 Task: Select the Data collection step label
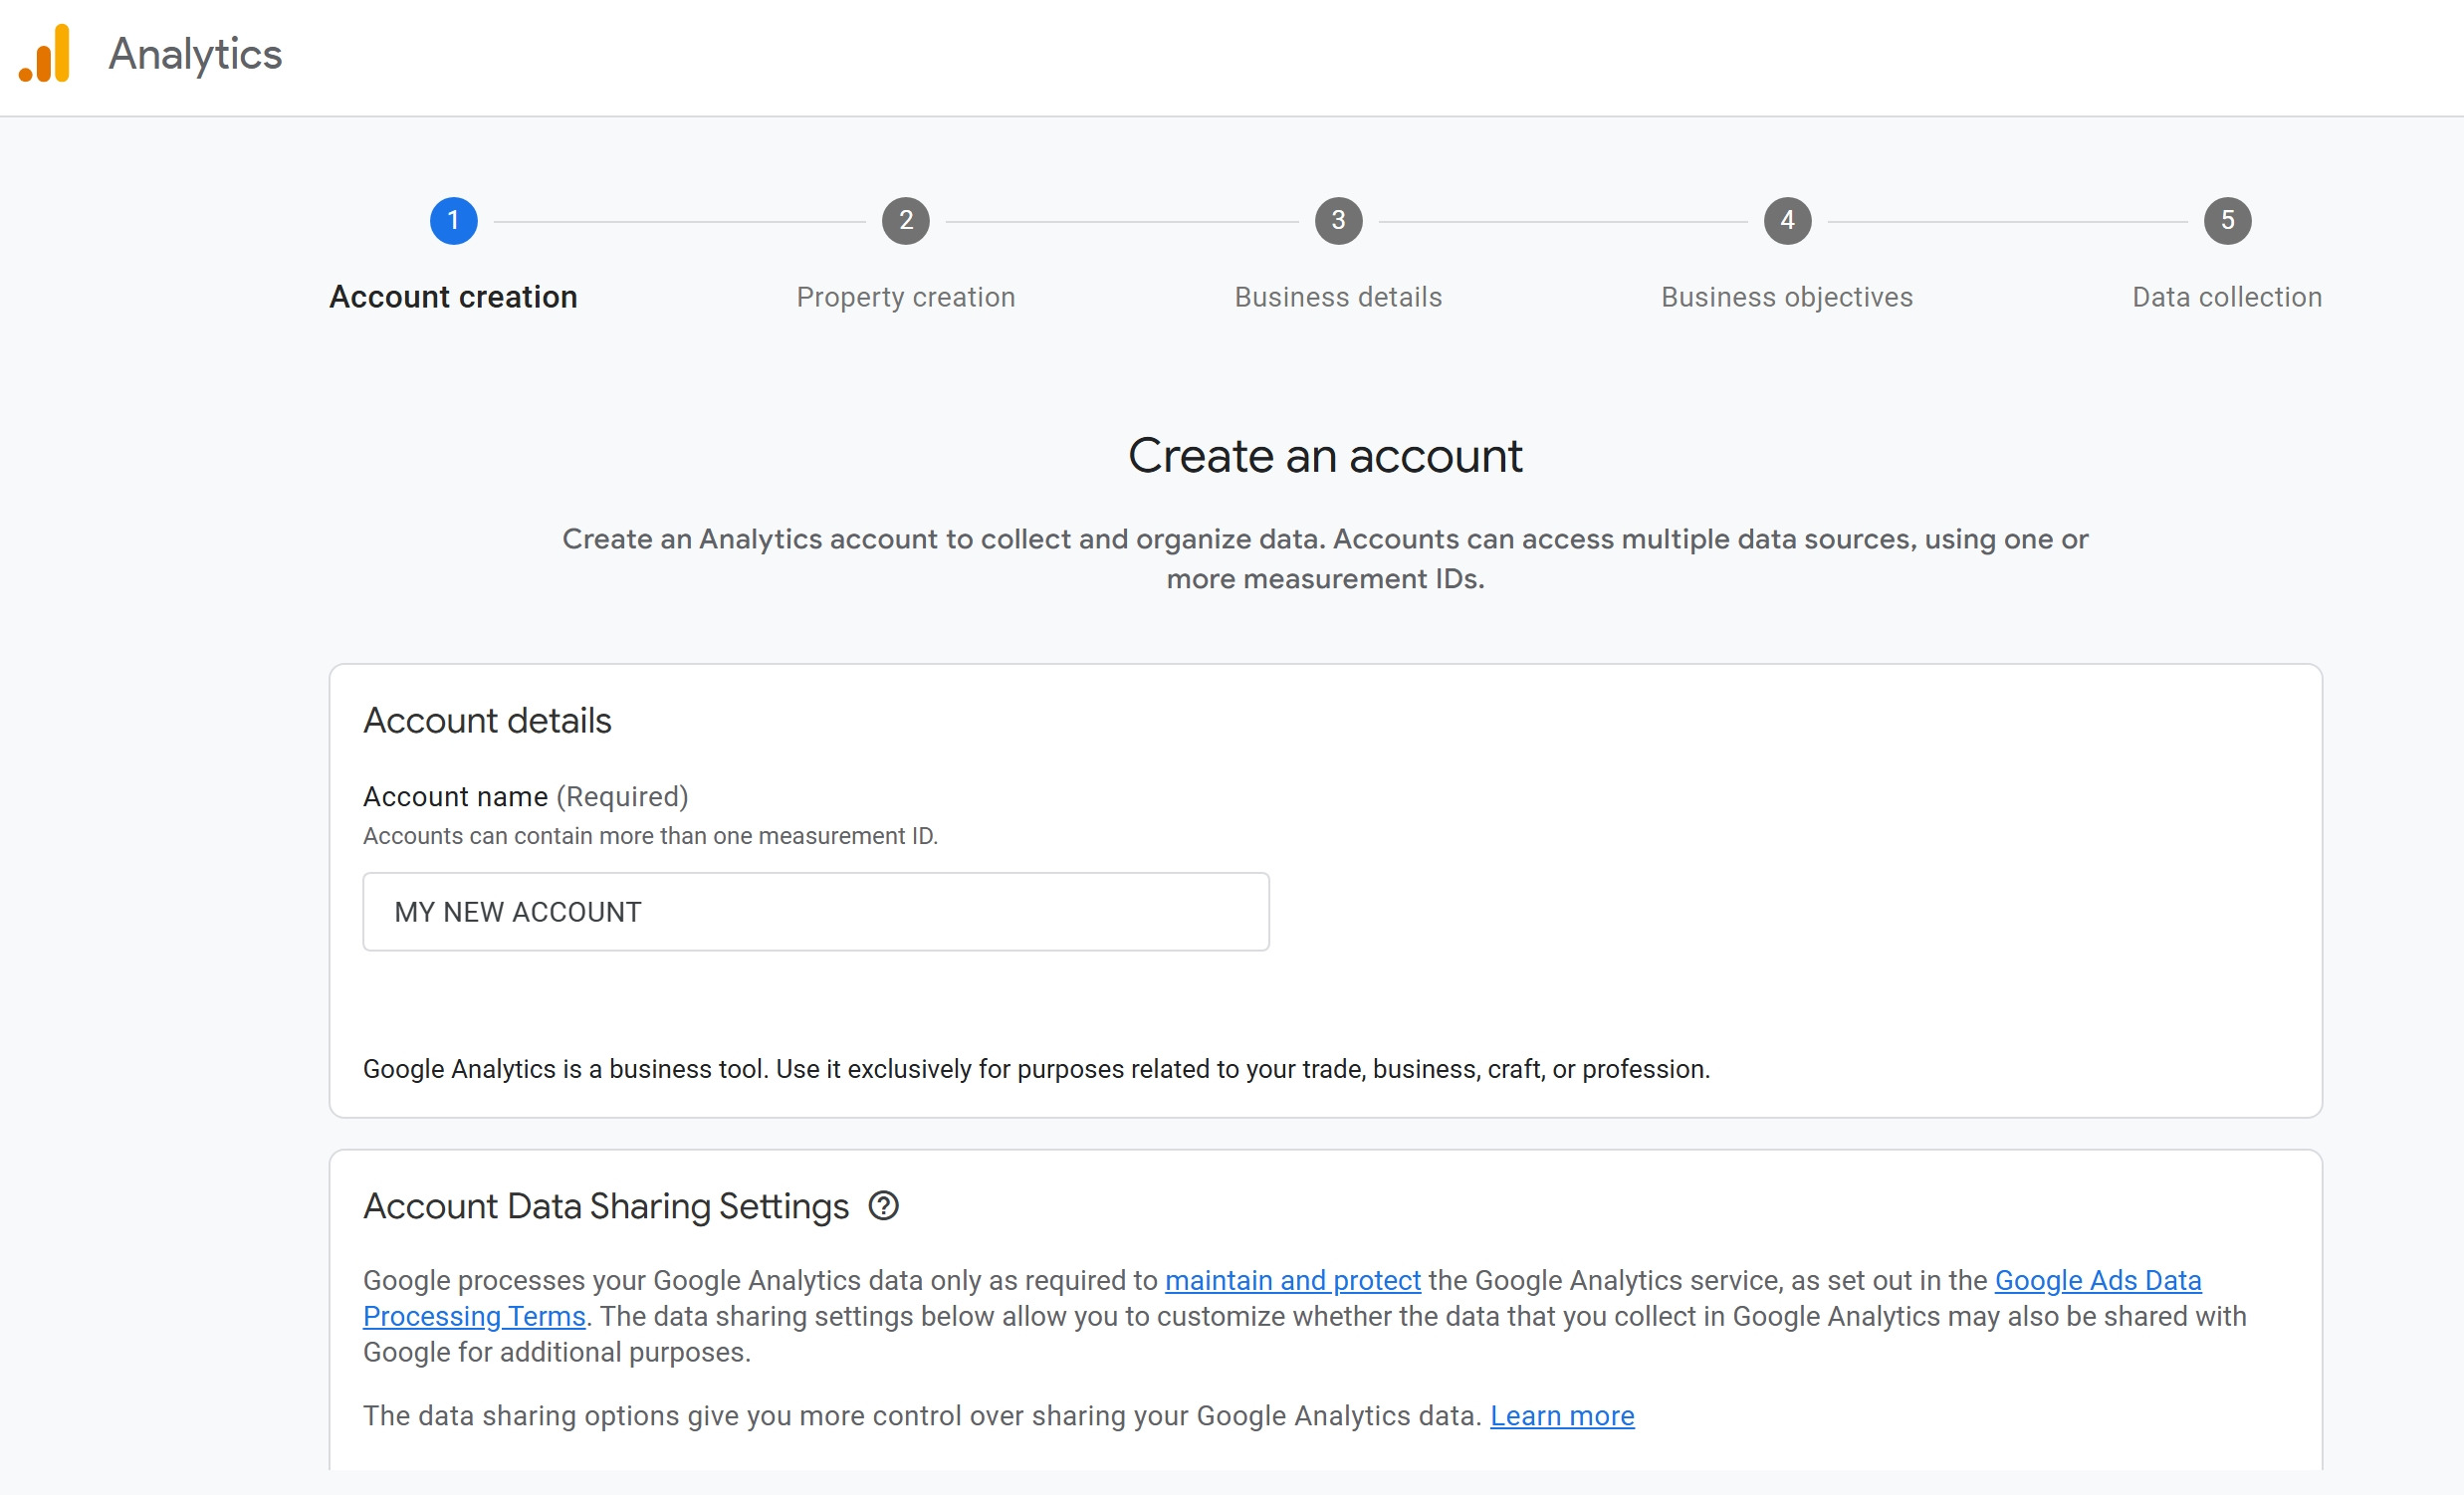coord(2227,297)
